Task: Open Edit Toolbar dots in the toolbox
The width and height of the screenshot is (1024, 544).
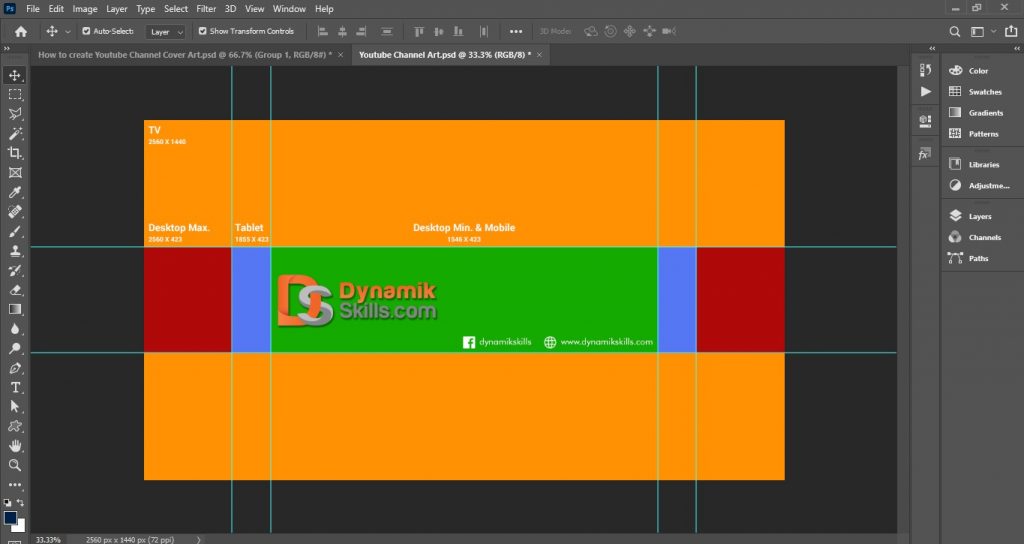Action: pyautogui.click(x=15, y=485)
